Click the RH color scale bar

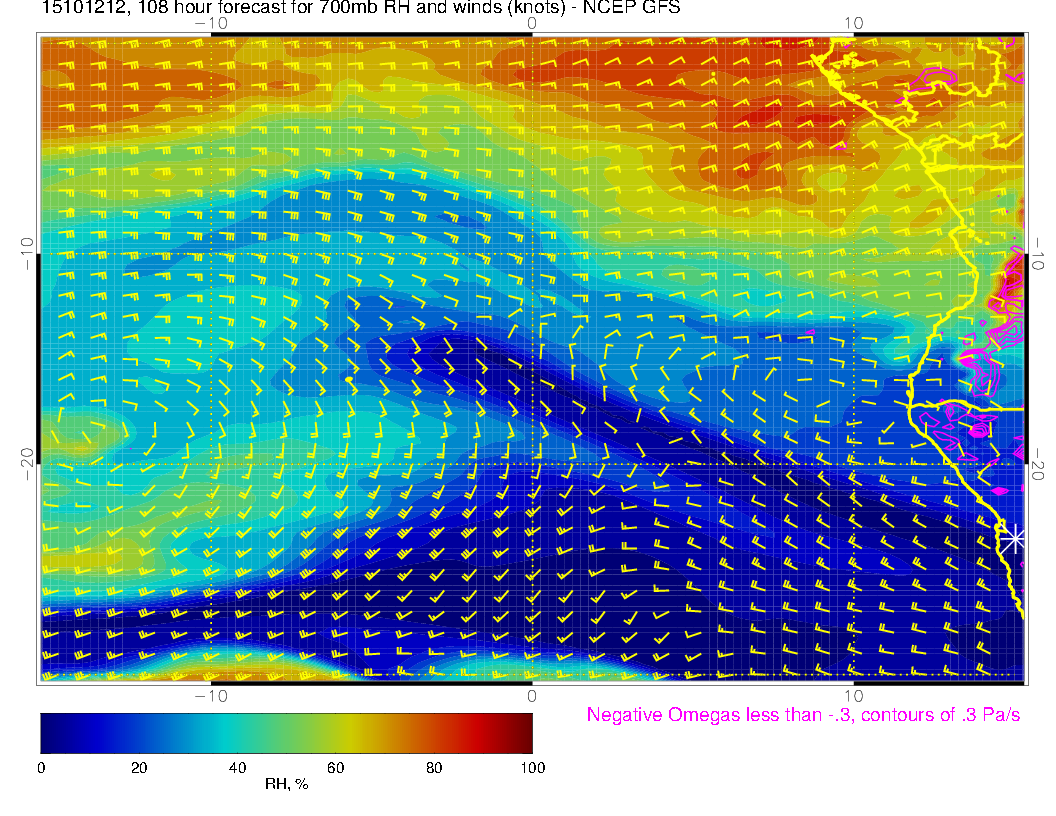[x=286, y=733]
